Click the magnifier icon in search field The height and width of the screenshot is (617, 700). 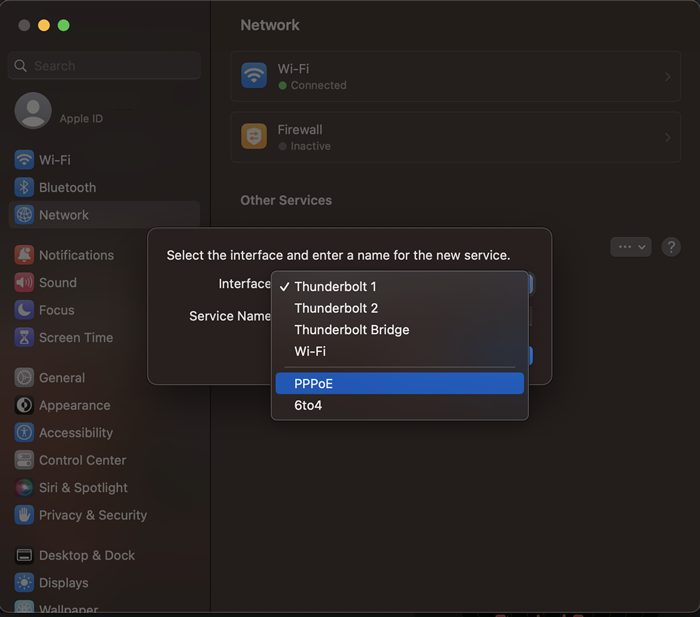coord(21,66)
